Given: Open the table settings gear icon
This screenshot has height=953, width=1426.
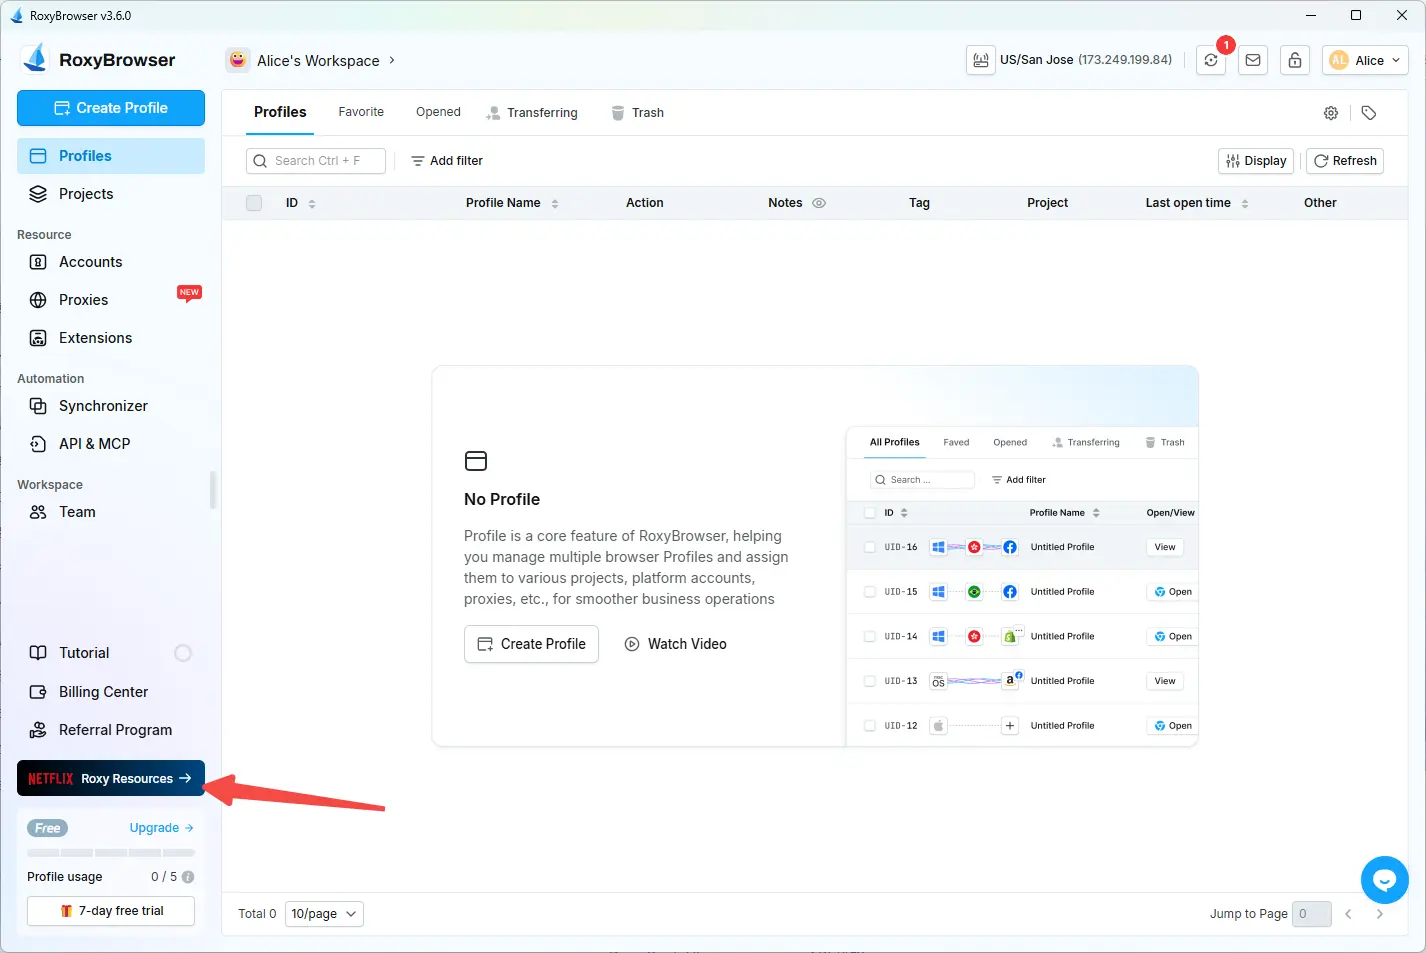Looking at the screenshot, I should point(1331,113).
